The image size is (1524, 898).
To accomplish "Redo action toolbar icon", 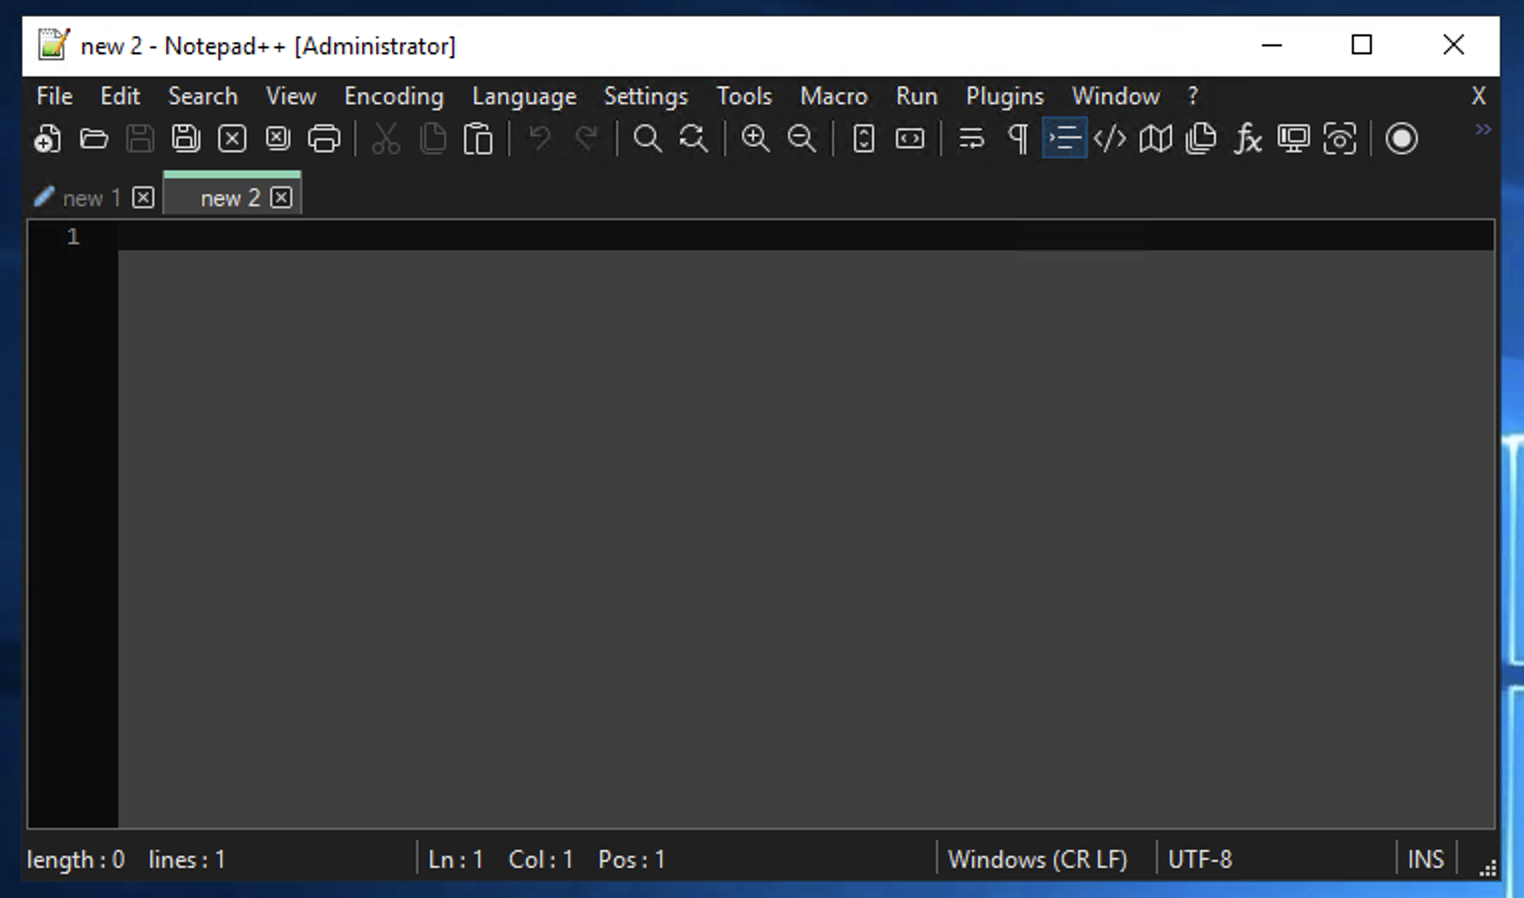I will pos(586,138).
